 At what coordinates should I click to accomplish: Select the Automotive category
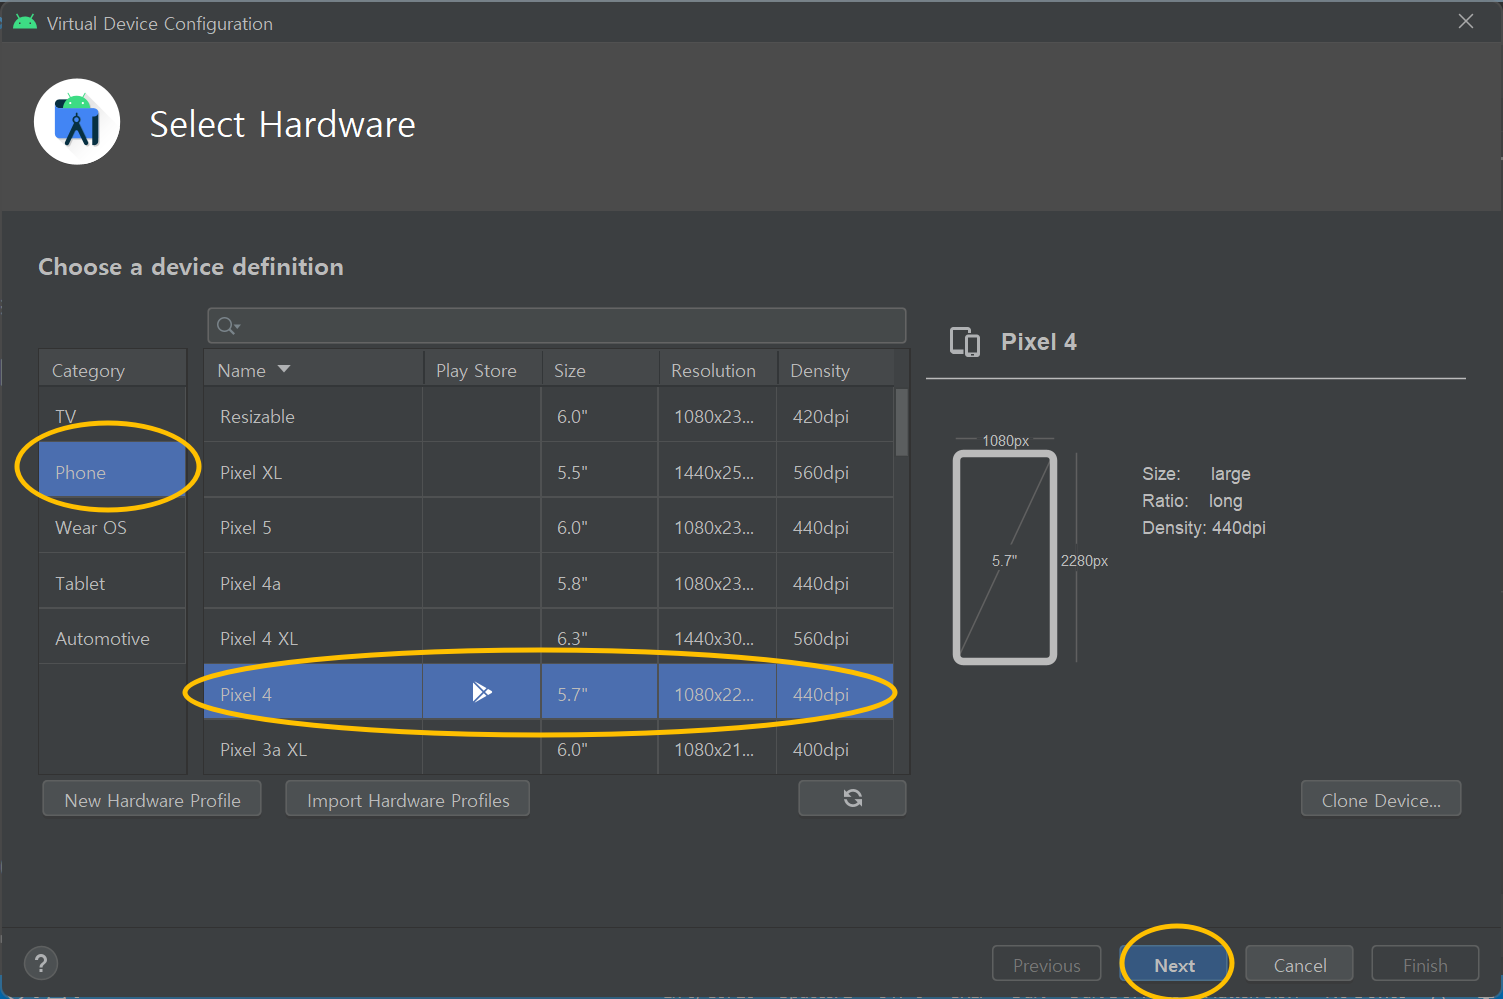coord(113,638)
